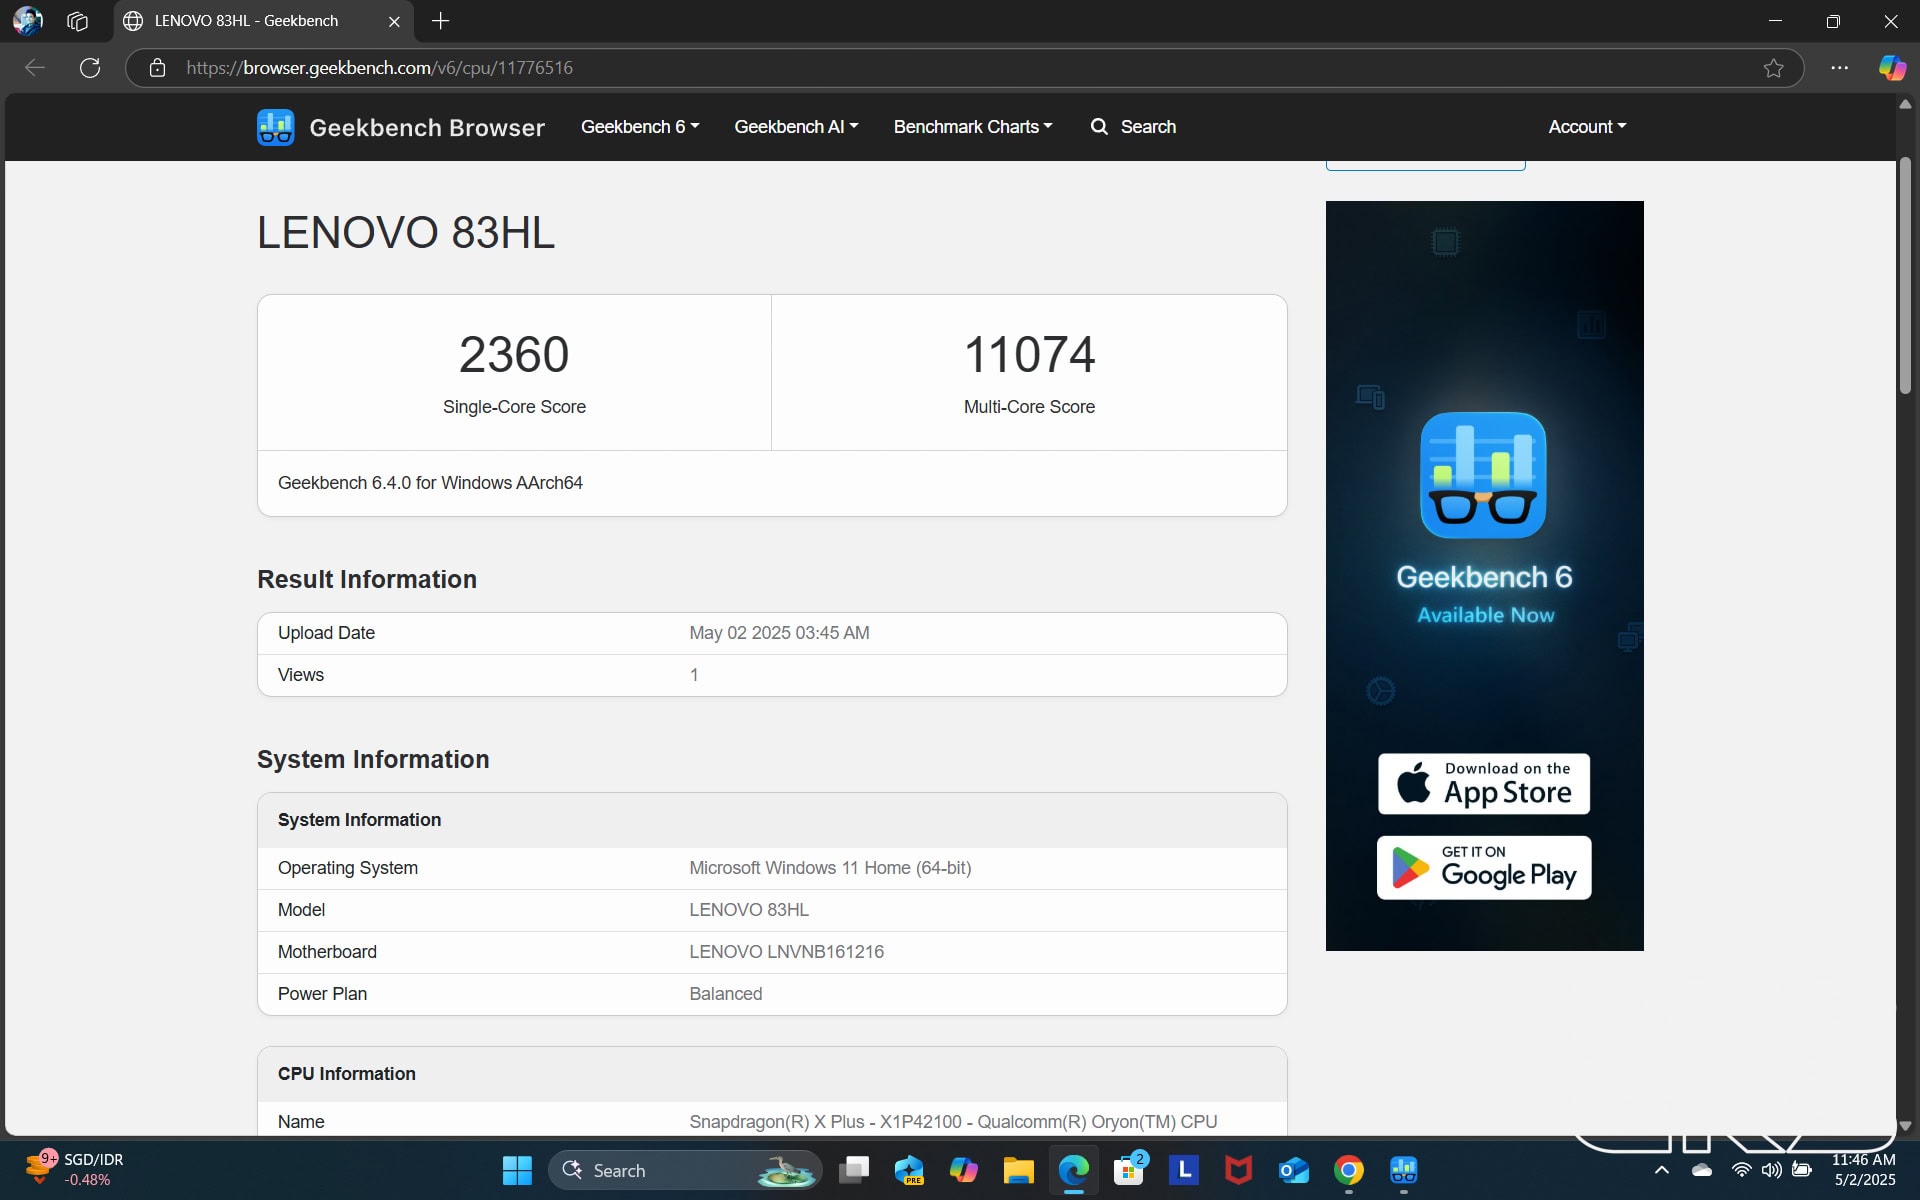Screen dimensions: 1920x1200
Task: Reload the page with refresh icon
Action: 90,68
